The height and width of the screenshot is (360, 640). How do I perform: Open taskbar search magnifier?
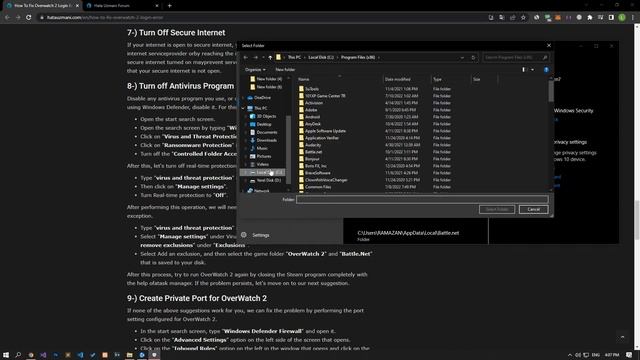click(18, 355)
